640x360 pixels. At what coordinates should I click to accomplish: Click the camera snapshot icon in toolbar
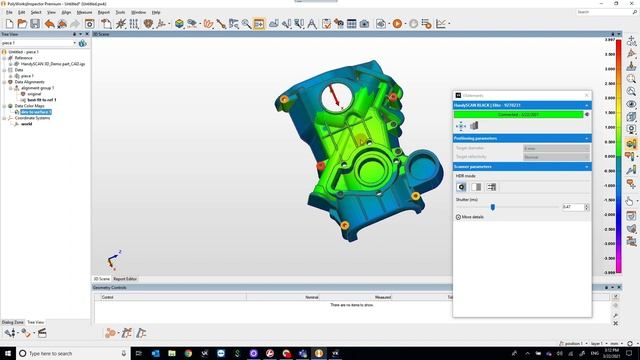click(x=364, y=24)
